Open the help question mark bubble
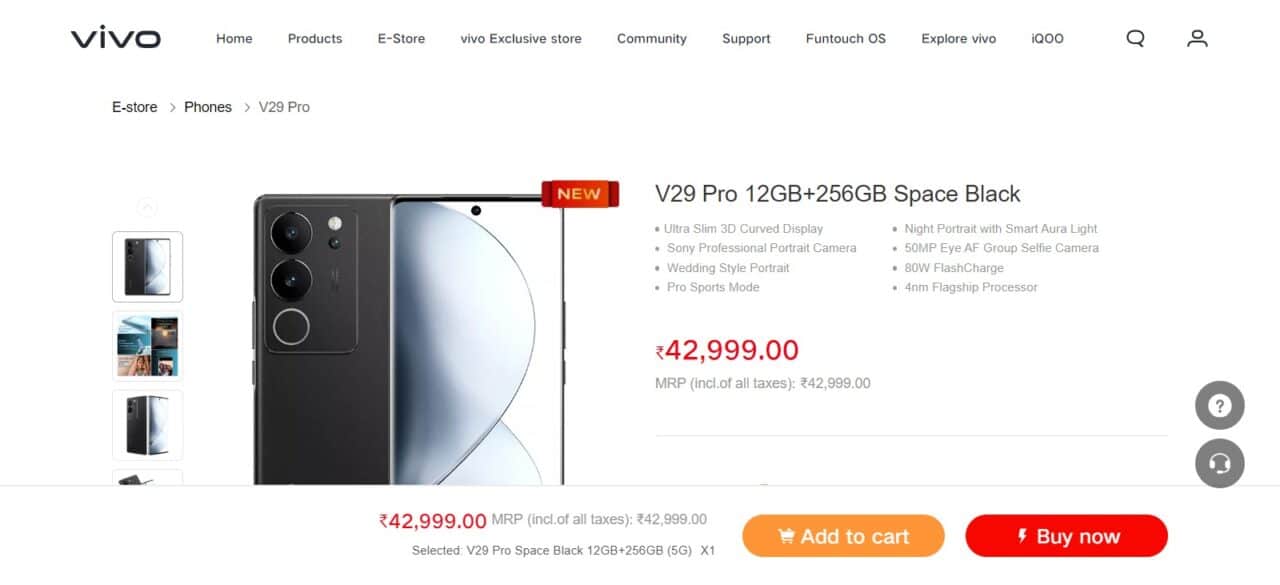 [x=1220, y=406]
